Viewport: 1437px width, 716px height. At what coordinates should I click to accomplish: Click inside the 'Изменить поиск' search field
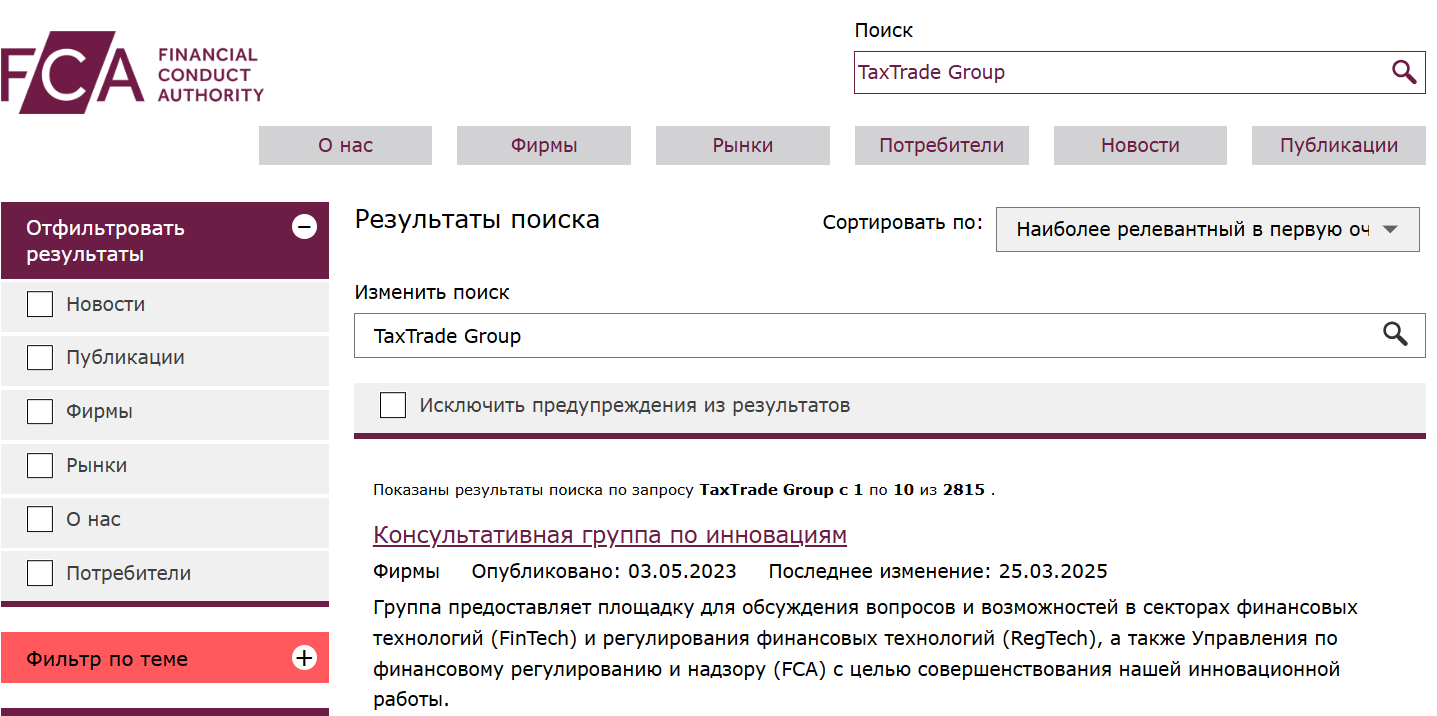700,335
